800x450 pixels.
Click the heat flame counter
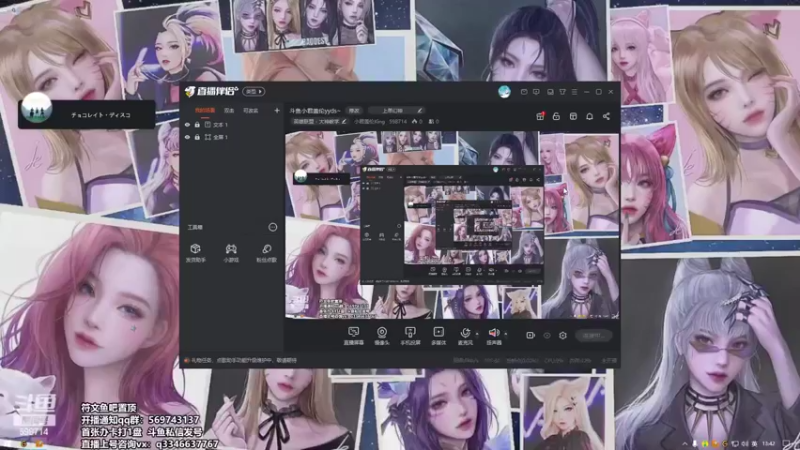(x=417, y=121)
